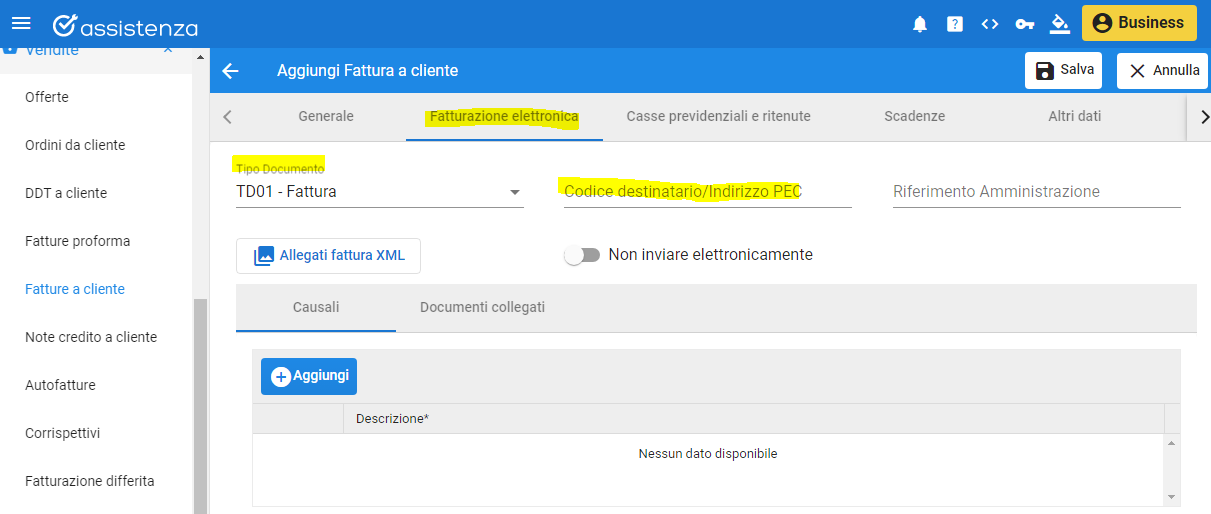The height and width of the screenshot is (514, 1211).
Task: Click the key icon in header
Action: 1025,24
